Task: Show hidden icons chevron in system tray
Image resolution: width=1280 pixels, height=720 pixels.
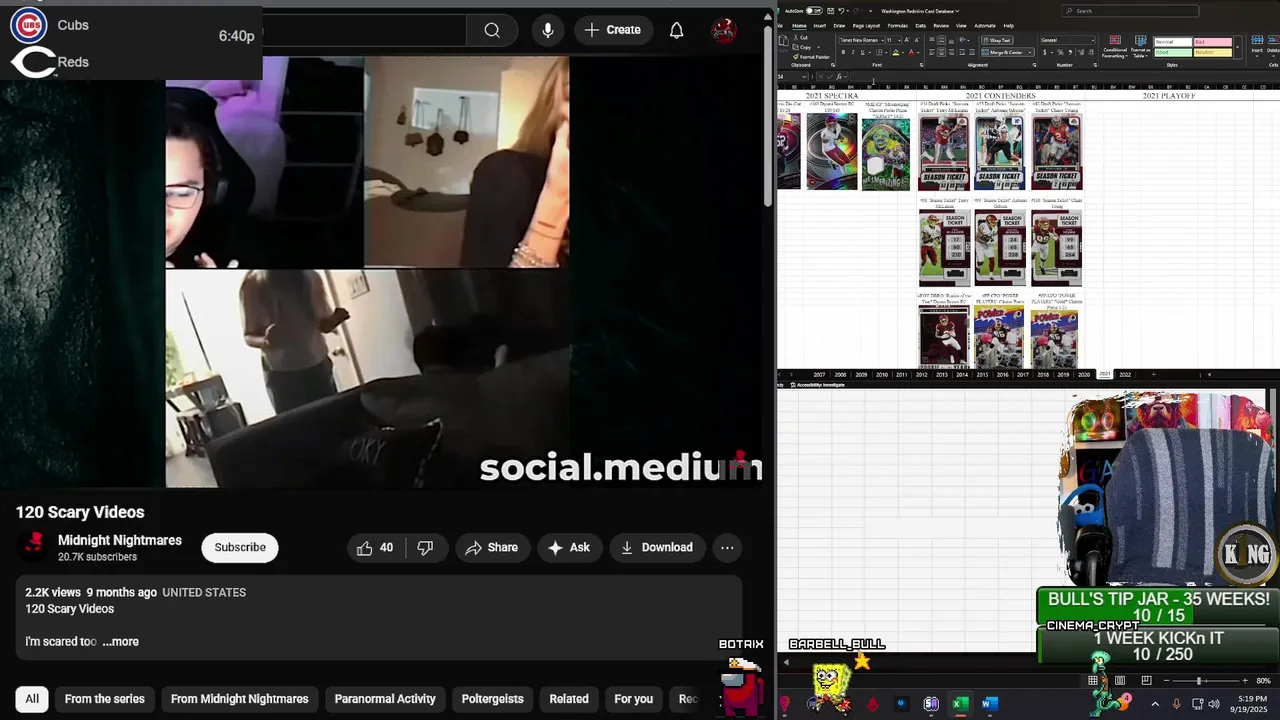Action: [1155, 704]
